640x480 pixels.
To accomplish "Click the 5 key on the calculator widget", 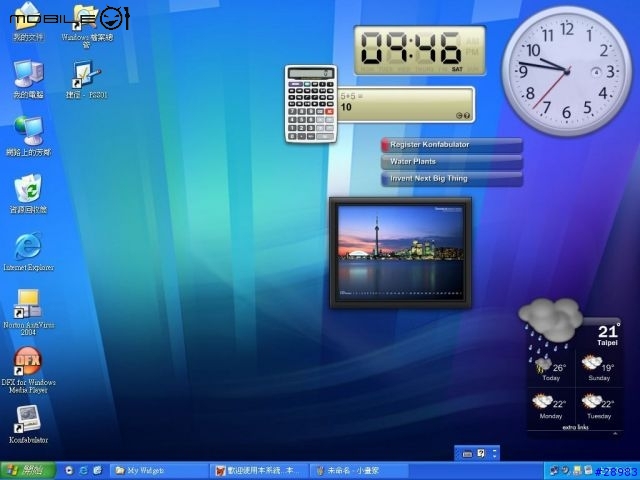I will point(302,120).
